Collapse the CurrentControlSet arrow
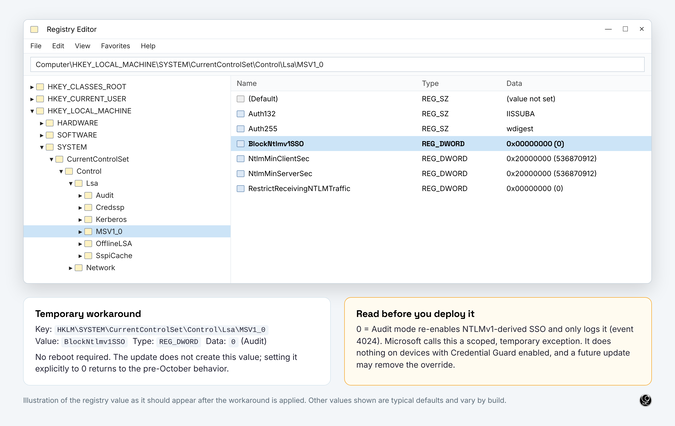Image resolution: width=675 pixels, height=426 pixels. click(51, 159)
